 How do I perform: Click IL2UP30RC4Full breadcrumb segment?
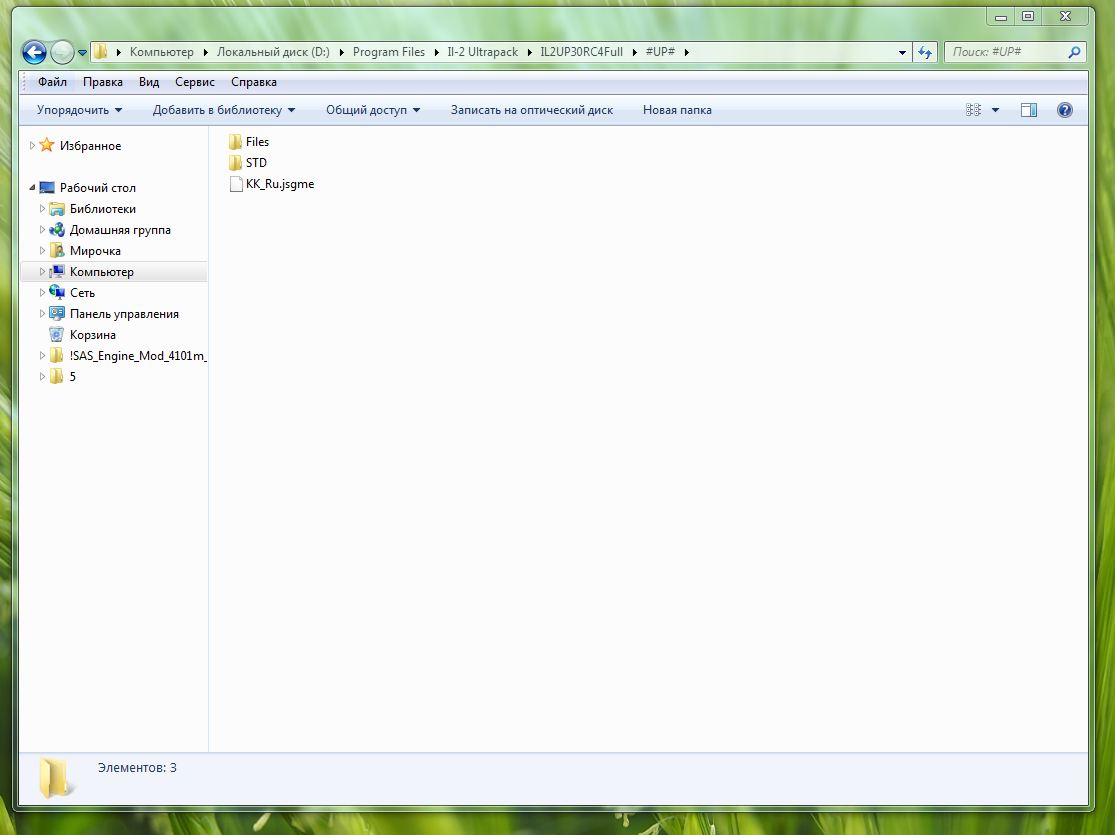point(581,52)
